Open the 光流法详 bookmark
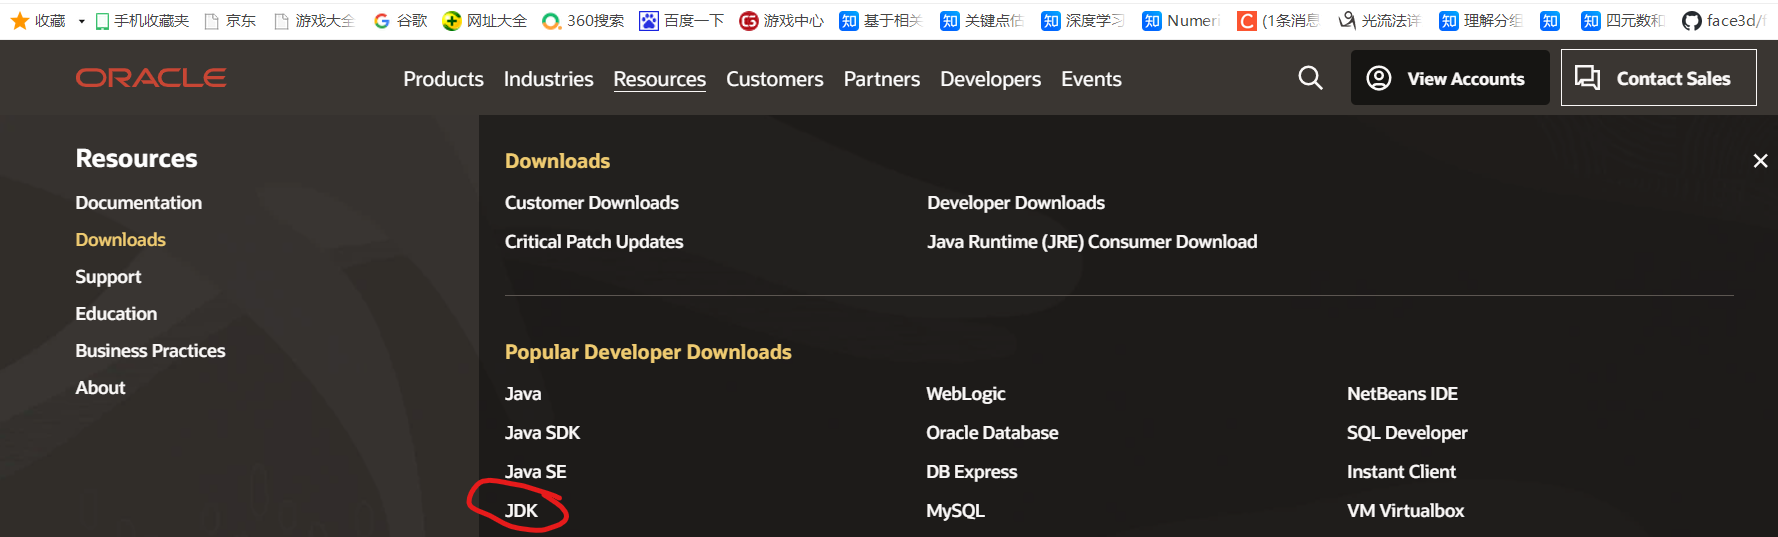The height and width of the screenshot is (537, 1778). (1380, 21)
